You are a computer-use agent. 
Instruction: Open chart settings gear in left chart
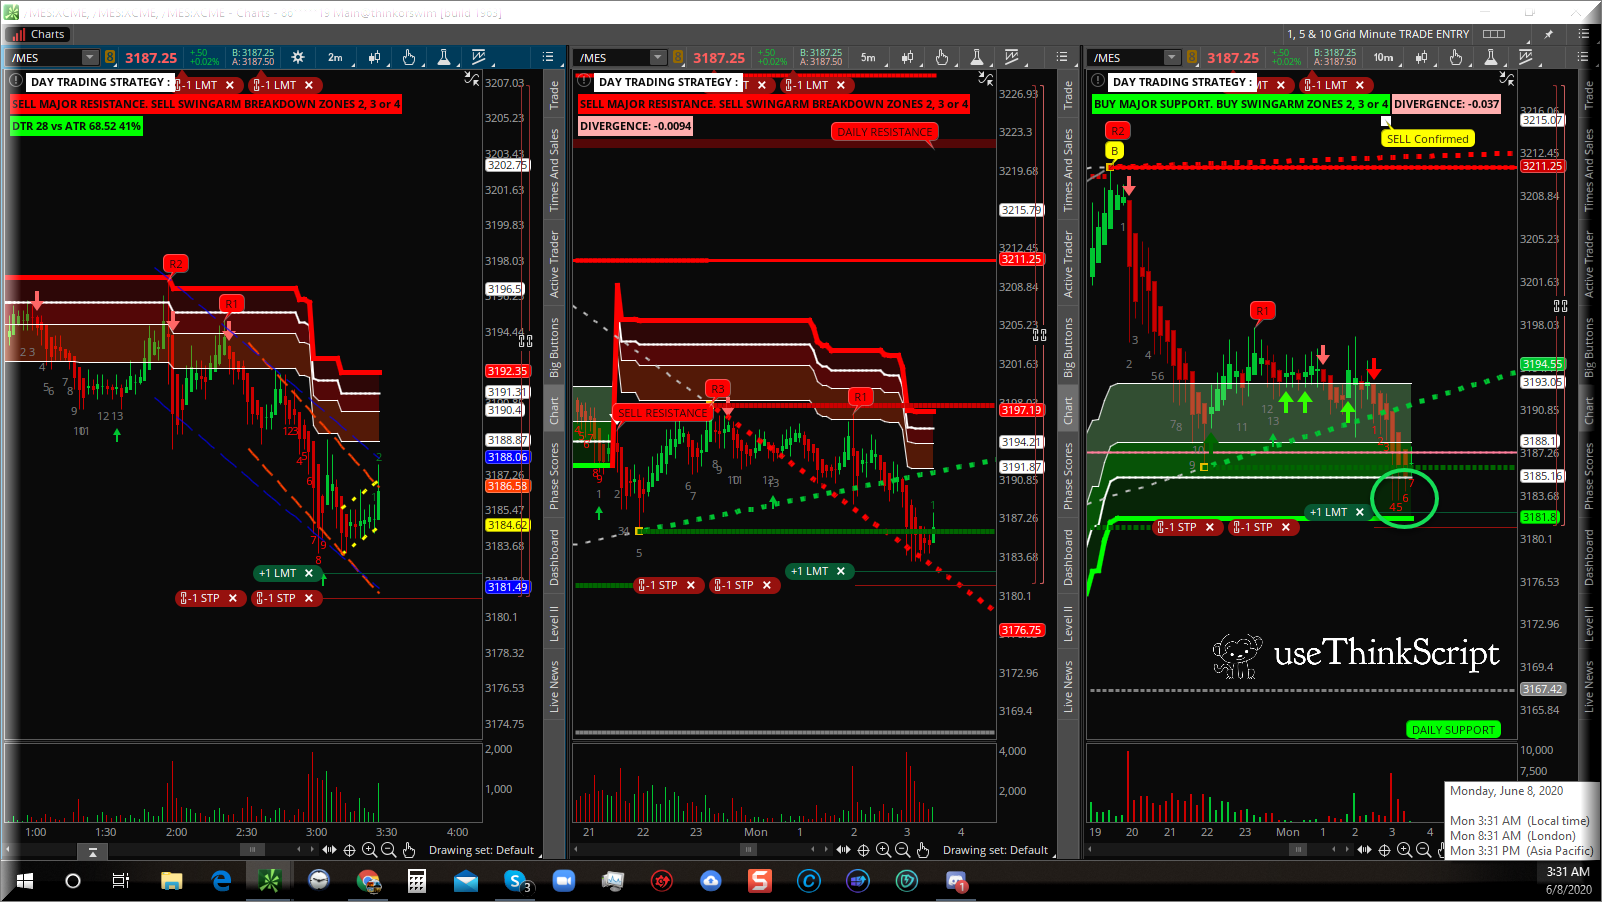pos(297,57)
